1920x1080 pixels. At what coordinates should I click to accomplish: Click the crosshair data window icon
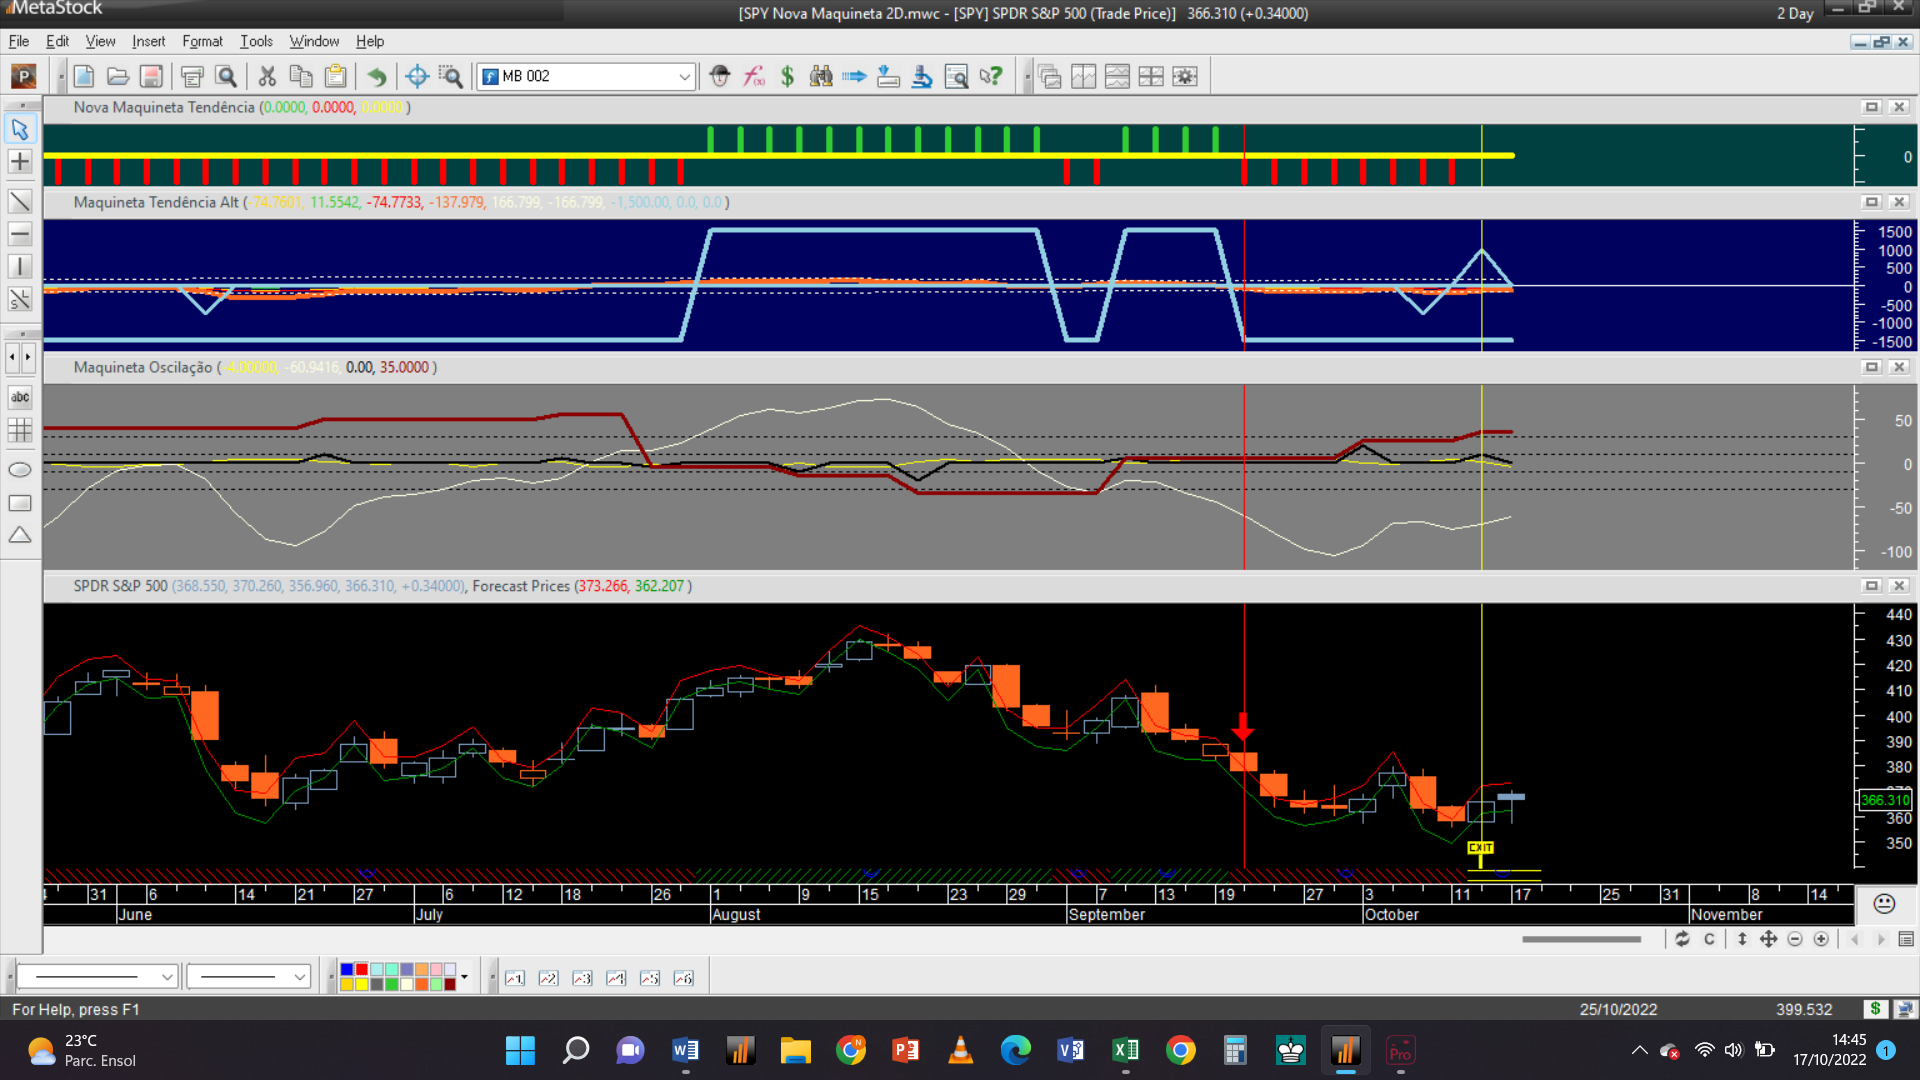[417, 76]
